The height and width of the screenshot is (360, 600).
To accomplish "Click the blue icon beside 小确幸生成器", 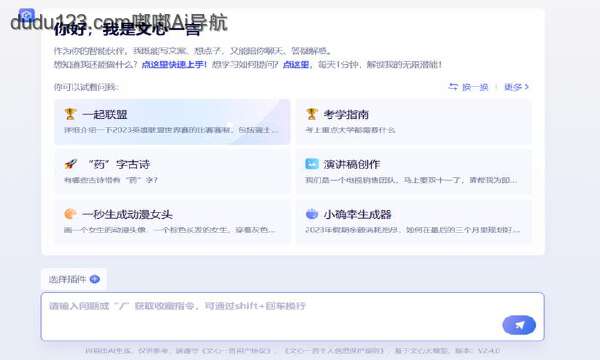I will pyautogui.click(x=312, y=214).
